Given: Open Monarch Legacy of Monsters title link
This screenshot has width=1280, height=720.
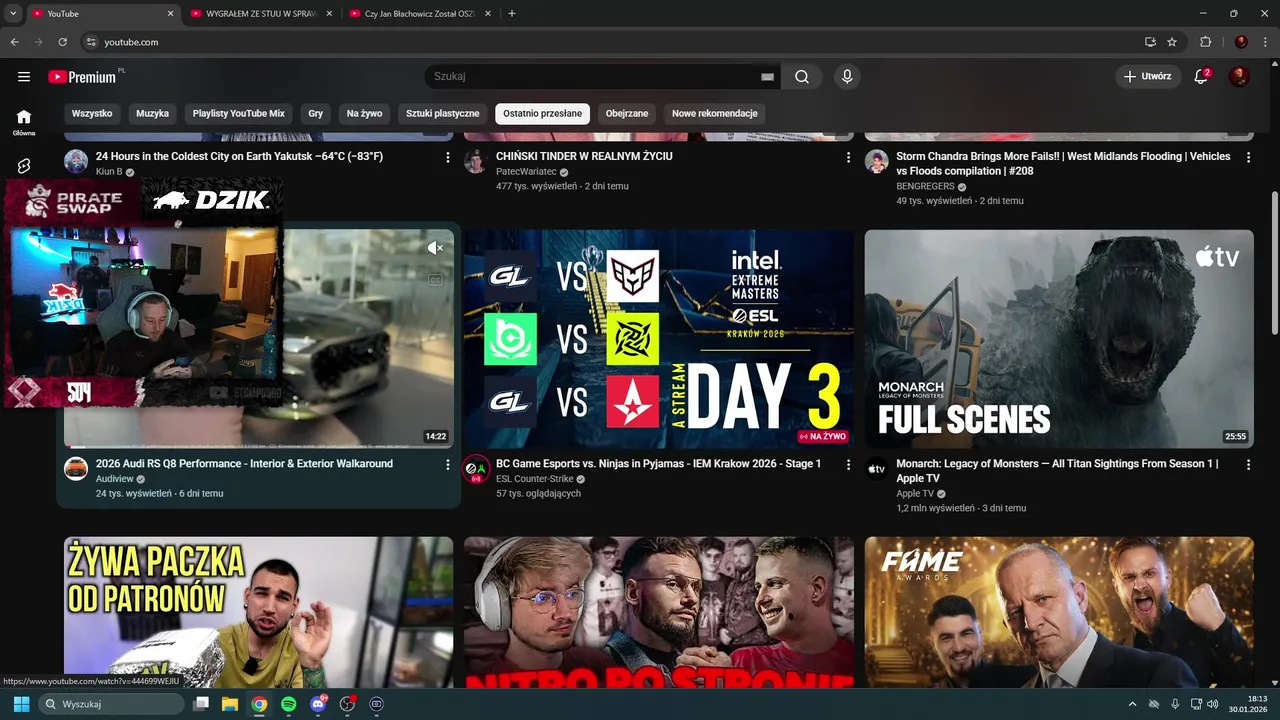Looking at the screenshot, I should pos(1057,471).
